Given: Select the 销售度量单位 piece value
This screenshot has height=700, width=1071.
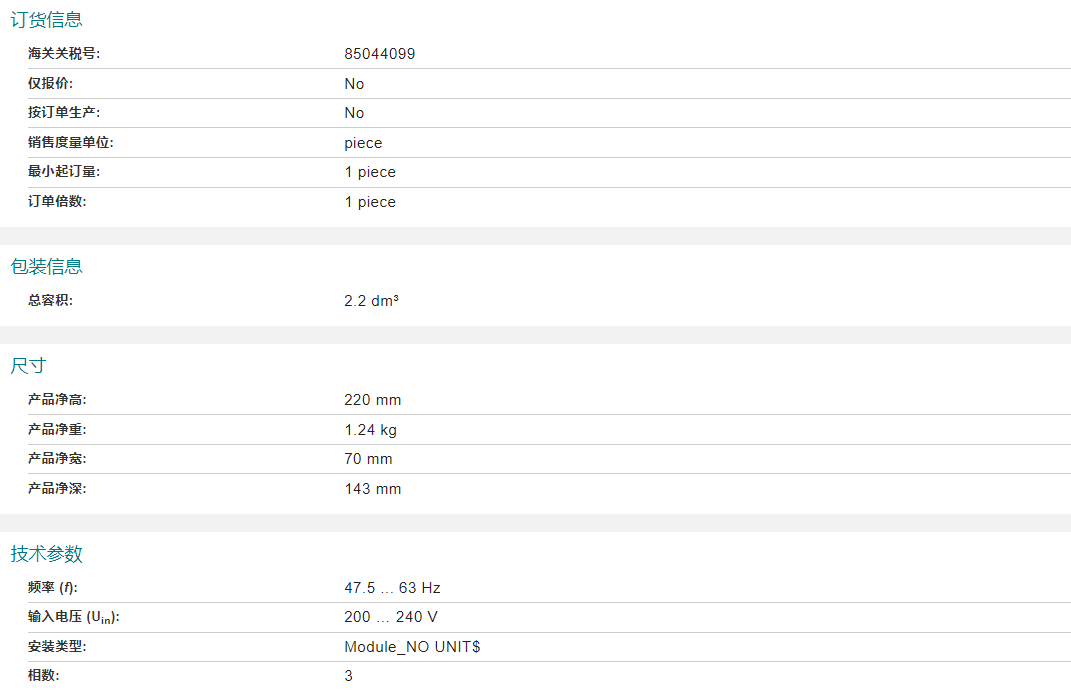Looking at the screenshot, I should pyautogui.click(x=363, y=143).
